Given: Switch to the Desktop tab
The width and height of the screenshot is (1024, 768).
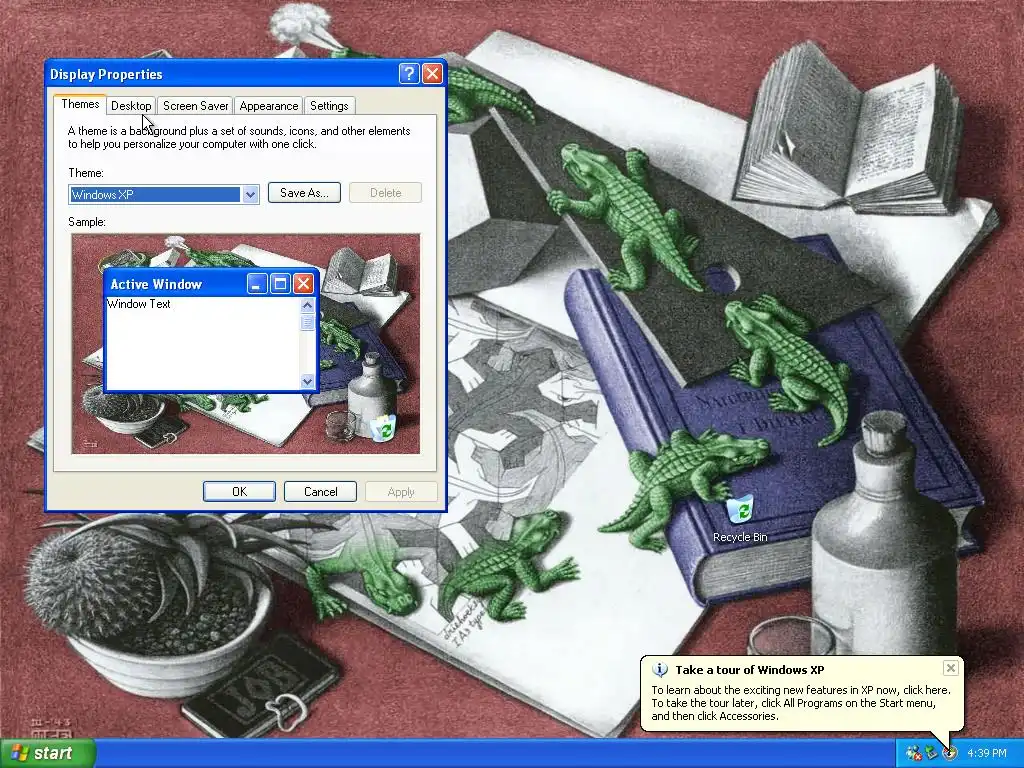Looking at the screenshot, I should tap(131, 106).
